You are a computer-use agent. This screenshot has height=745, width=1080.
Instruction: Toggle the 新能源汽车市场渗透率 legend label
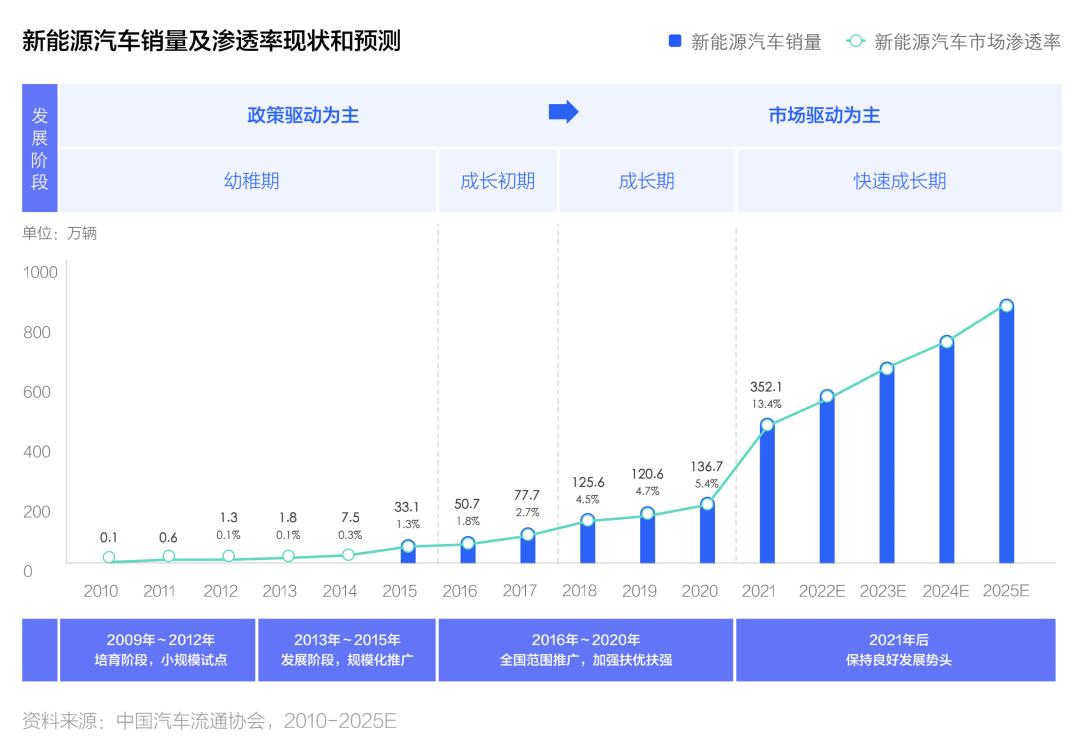coord(967,42)
